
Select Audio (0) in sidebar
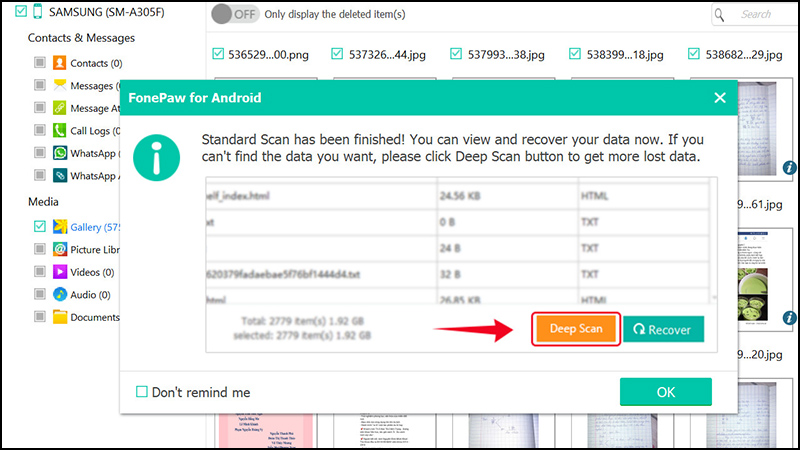coord(90,294)
